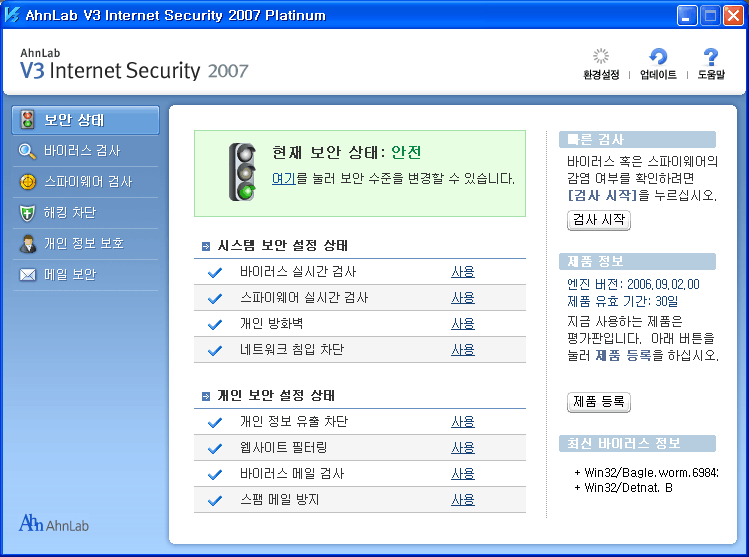Screen dimensions: 749x557
Task: Click checkmark beside 스팸 메일 방지
Action: pyautogui.click(x=215, y=500)
